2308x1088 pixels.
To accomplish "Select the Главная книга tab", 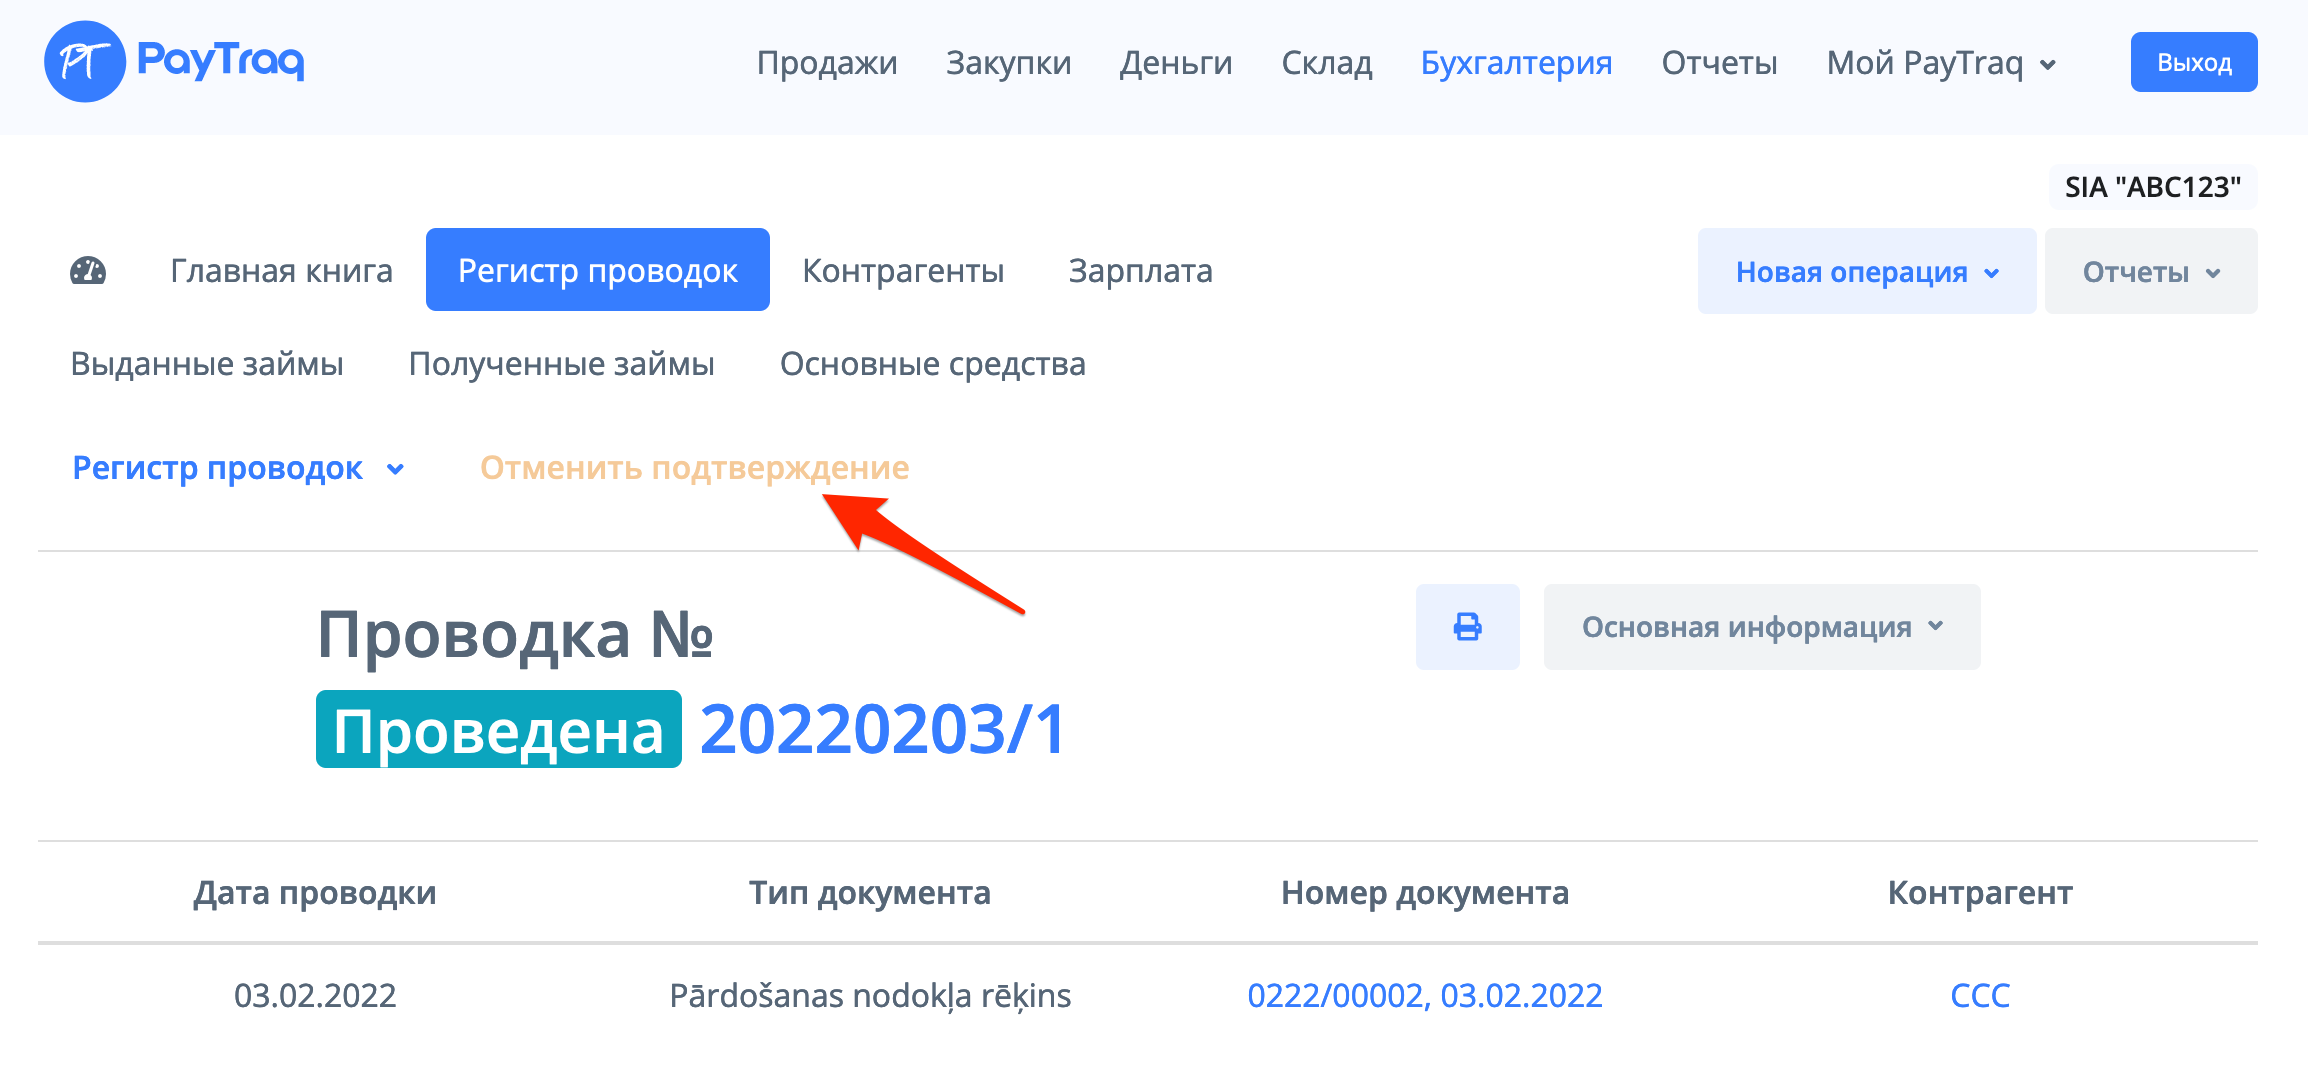I will coord(281,271).
